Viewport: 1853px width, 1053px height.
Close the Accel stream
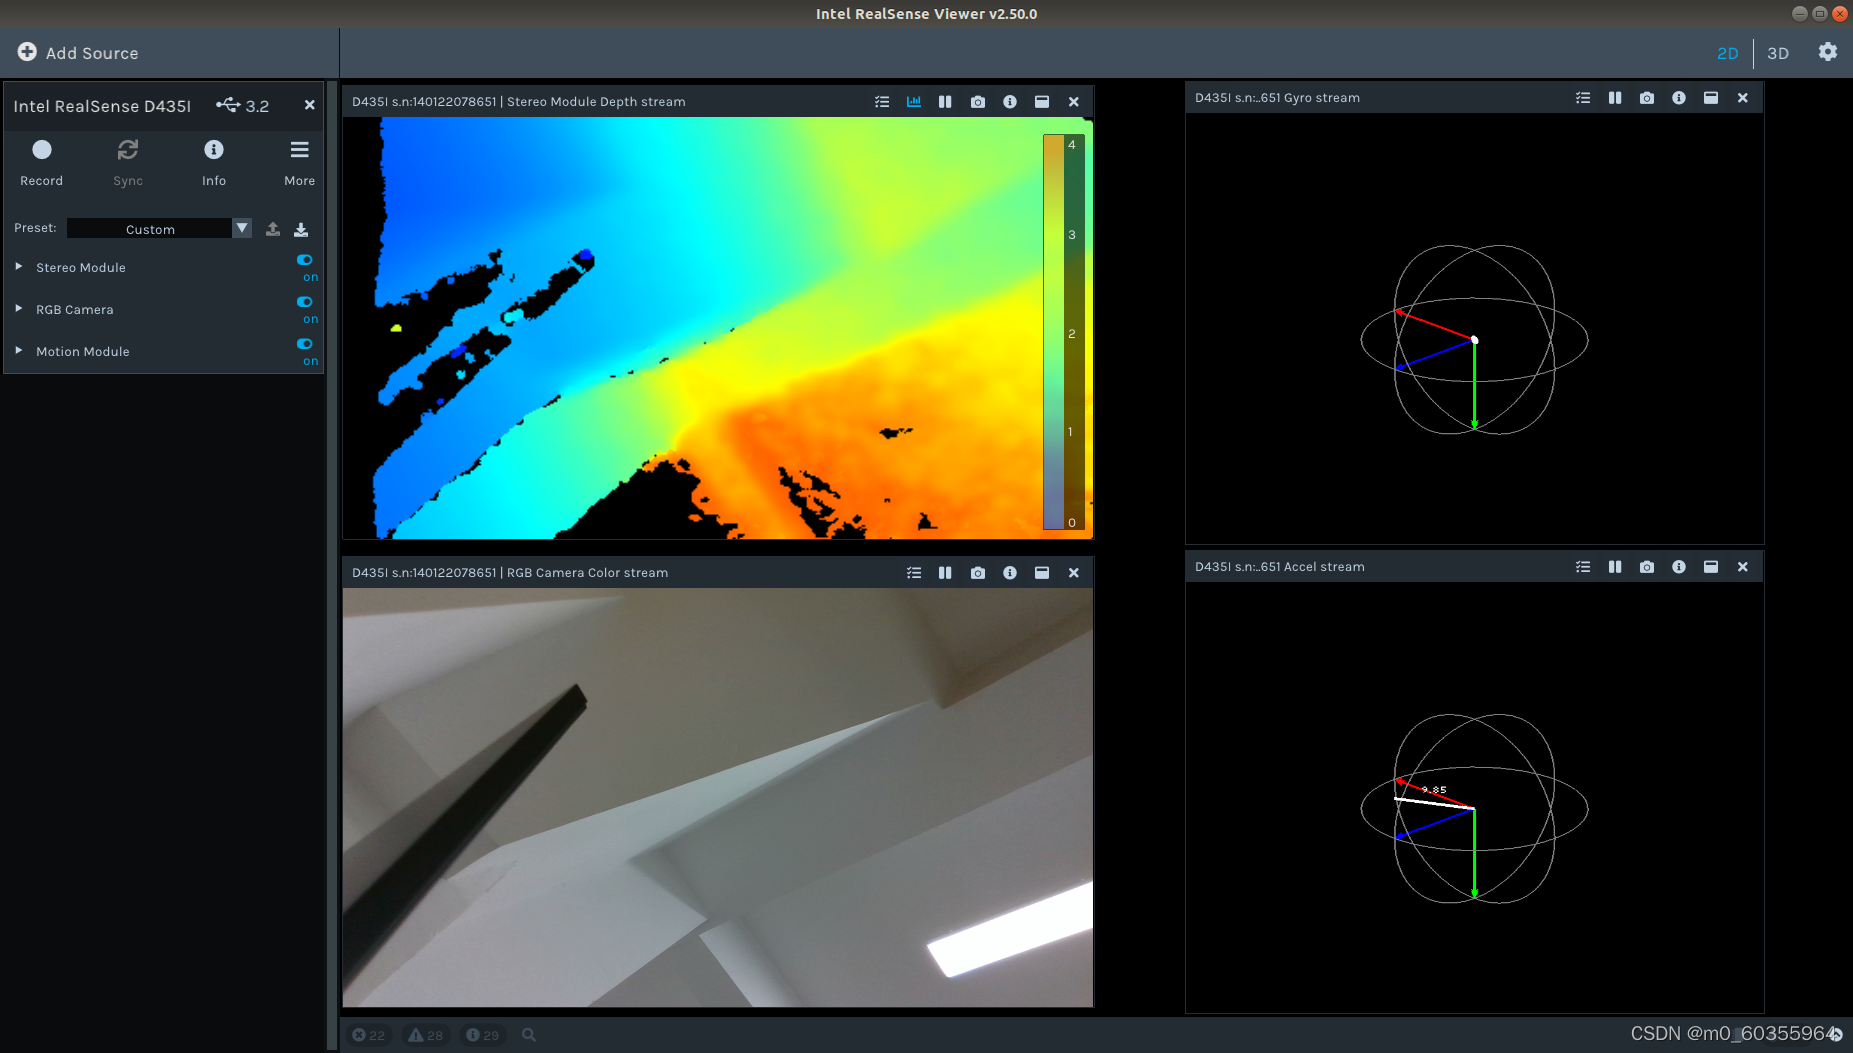(1743, 567)
